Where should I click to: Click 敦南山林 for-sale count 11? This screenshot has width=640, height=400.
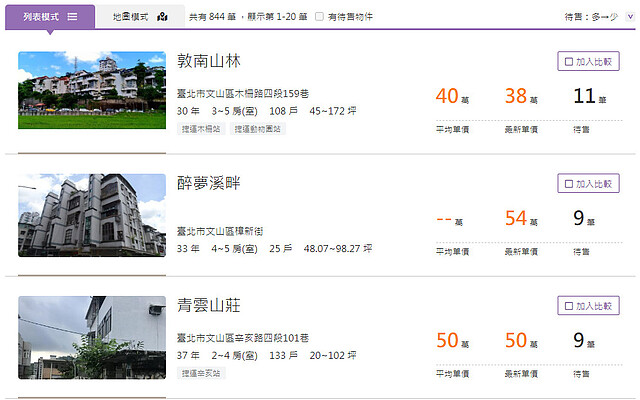[590, 96]
